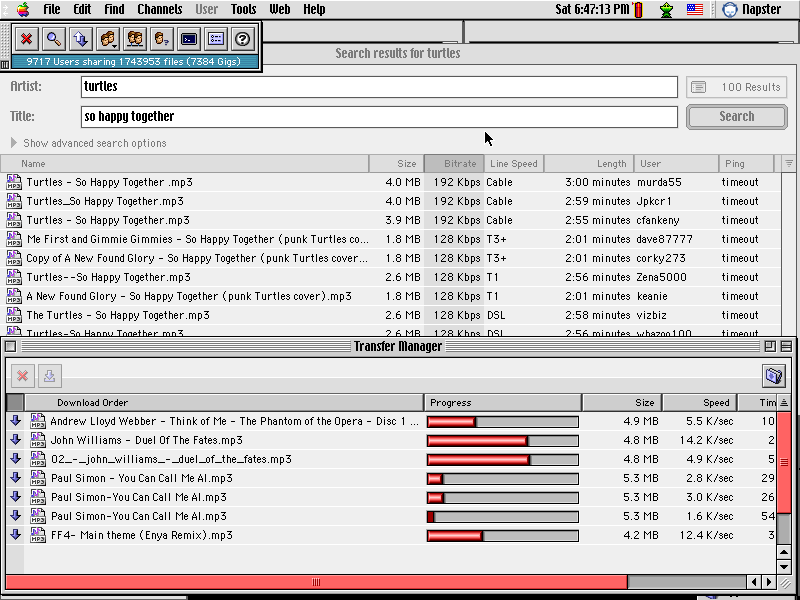The width and height of the screenshot is (800, 600).
Task: Expand the advanced search options disclosure triangle
Action: pyautogui.click(x=14, y=142)
